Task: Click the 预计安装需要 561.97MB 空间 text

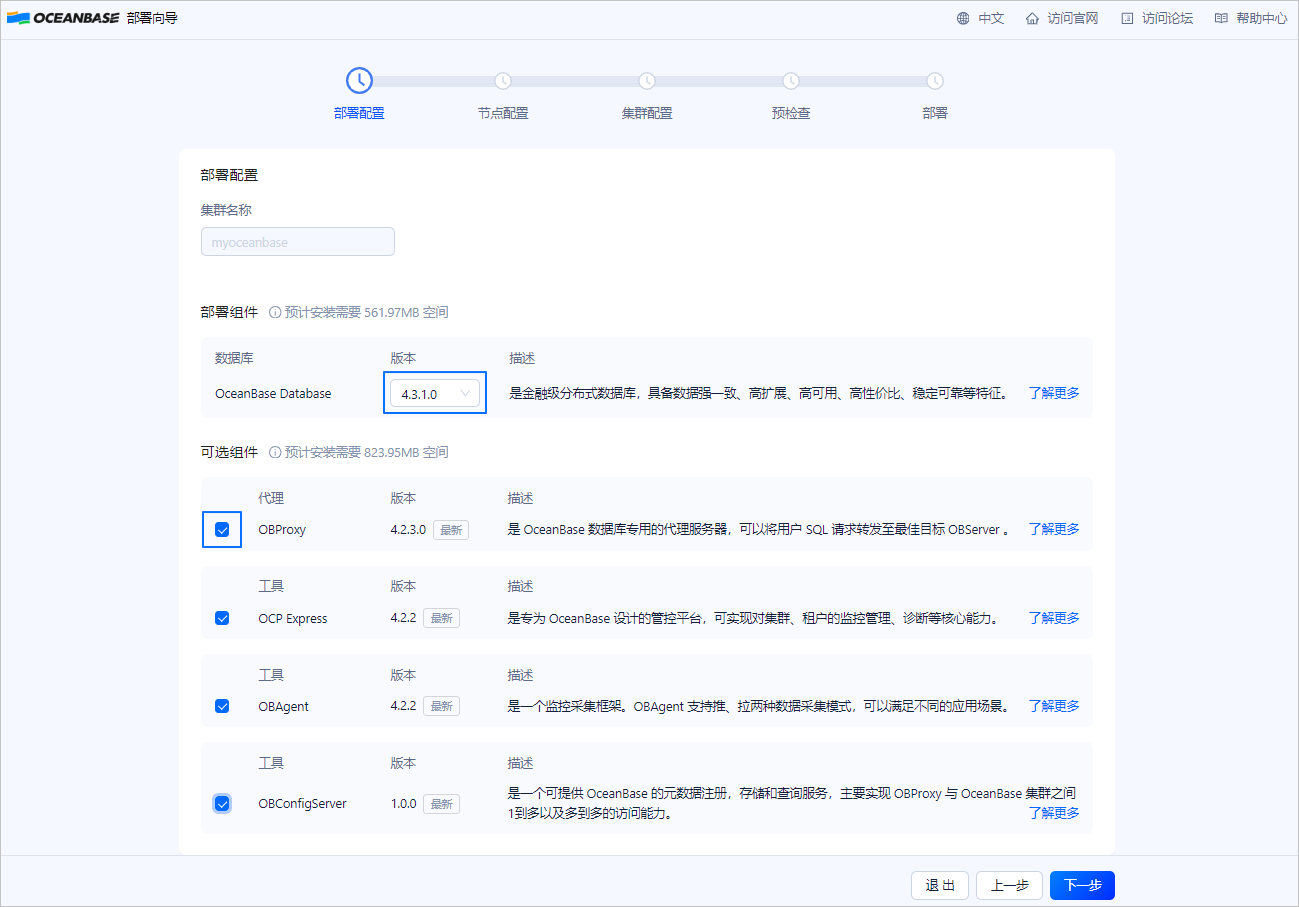Action: [367, 312]
